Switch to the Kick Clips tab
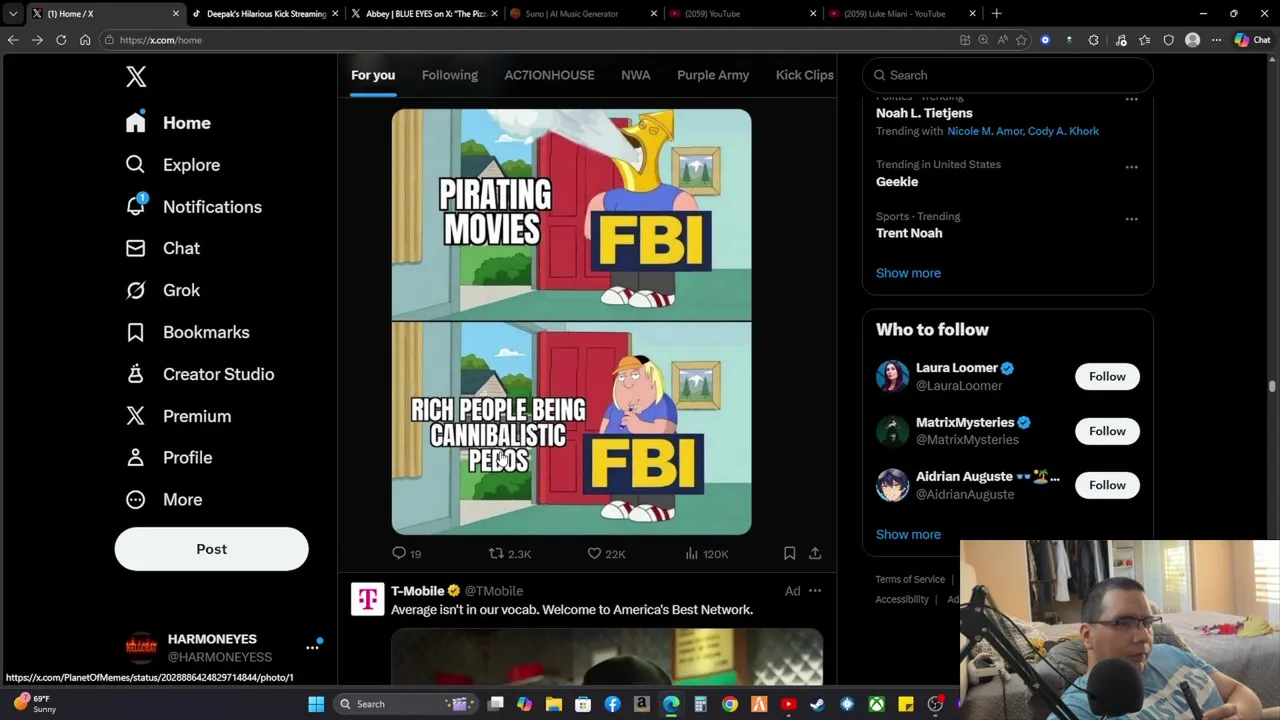Screen dimensions: 1280x720 tap(804, 75)
